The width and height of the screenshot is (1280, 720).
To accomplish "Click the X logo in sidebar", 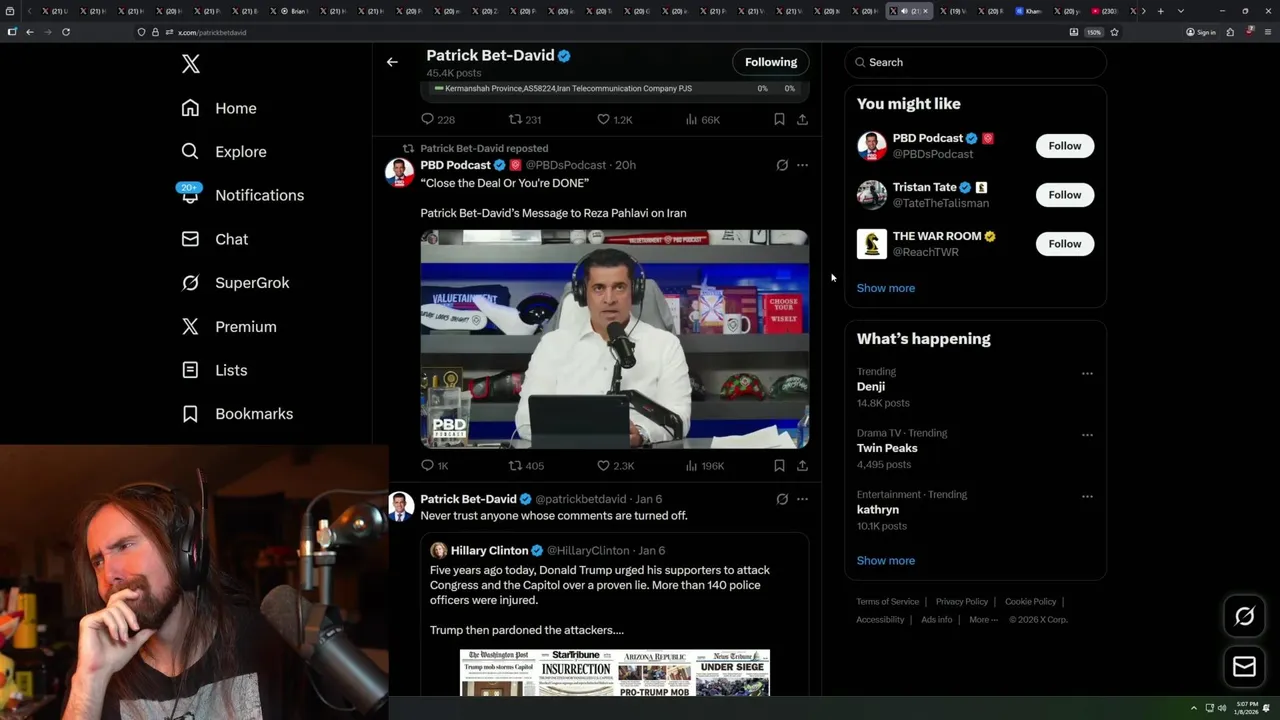I will pos(191,64).
